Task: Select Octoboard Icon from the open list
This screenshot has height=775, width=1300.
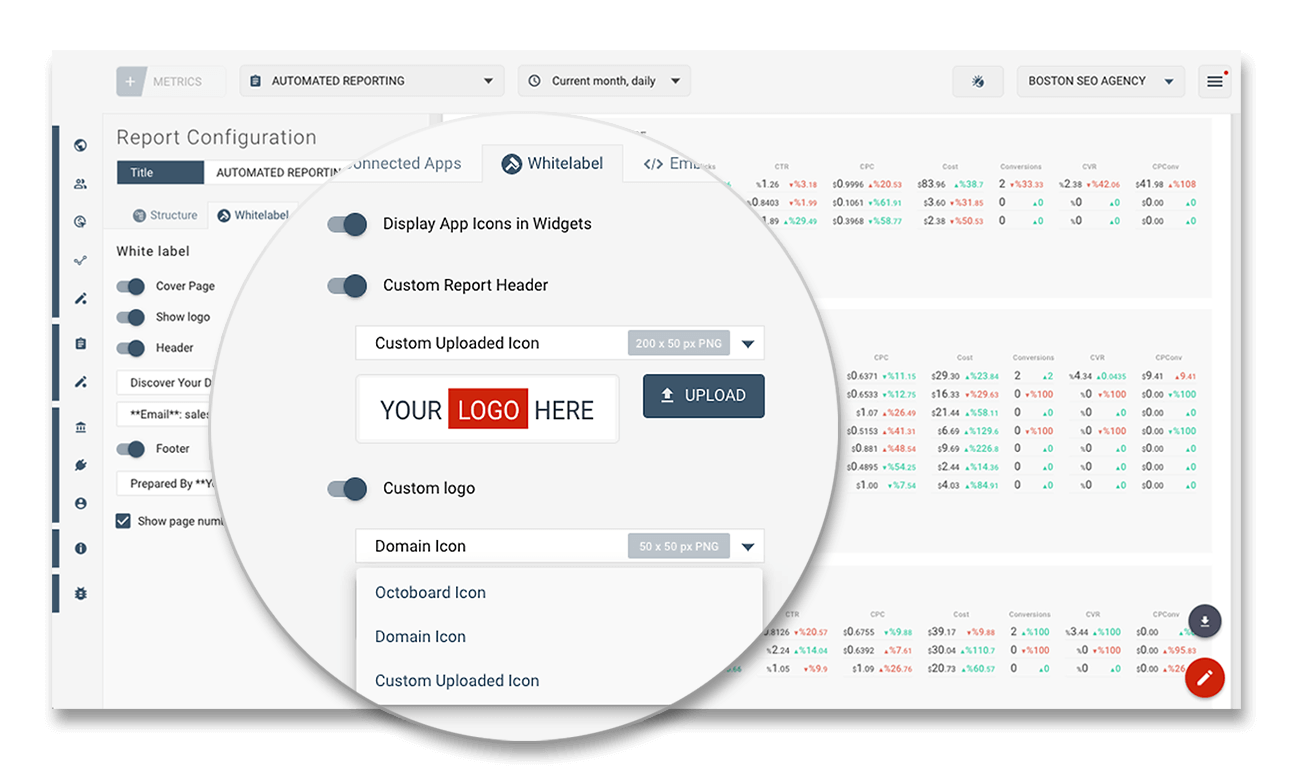Action: (x=430, y=592)
